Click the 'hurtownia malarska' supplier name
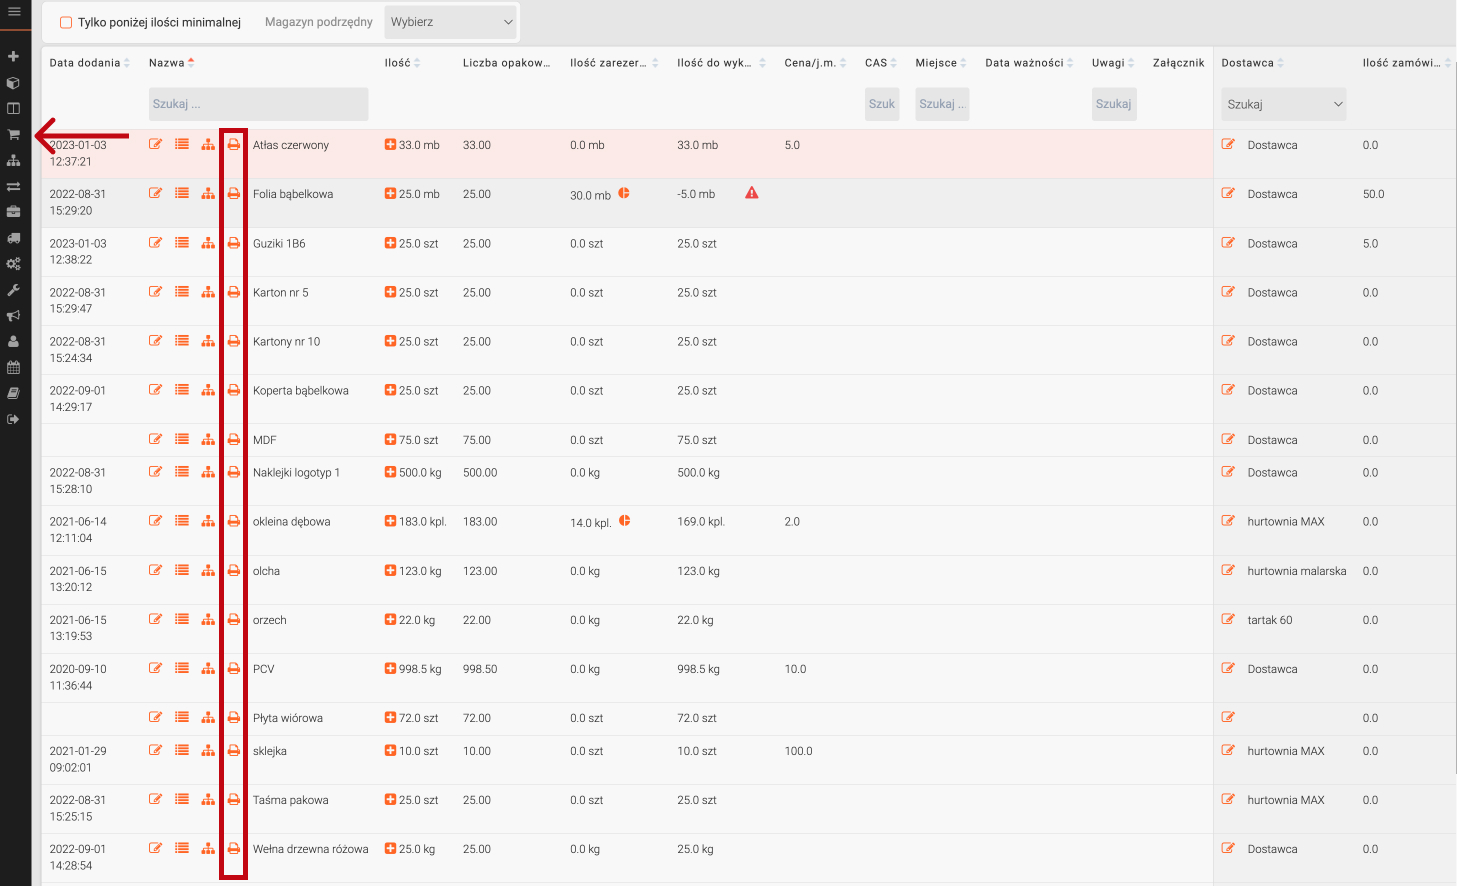Viewport: 1457px width, 886px height. [1296, 571]
